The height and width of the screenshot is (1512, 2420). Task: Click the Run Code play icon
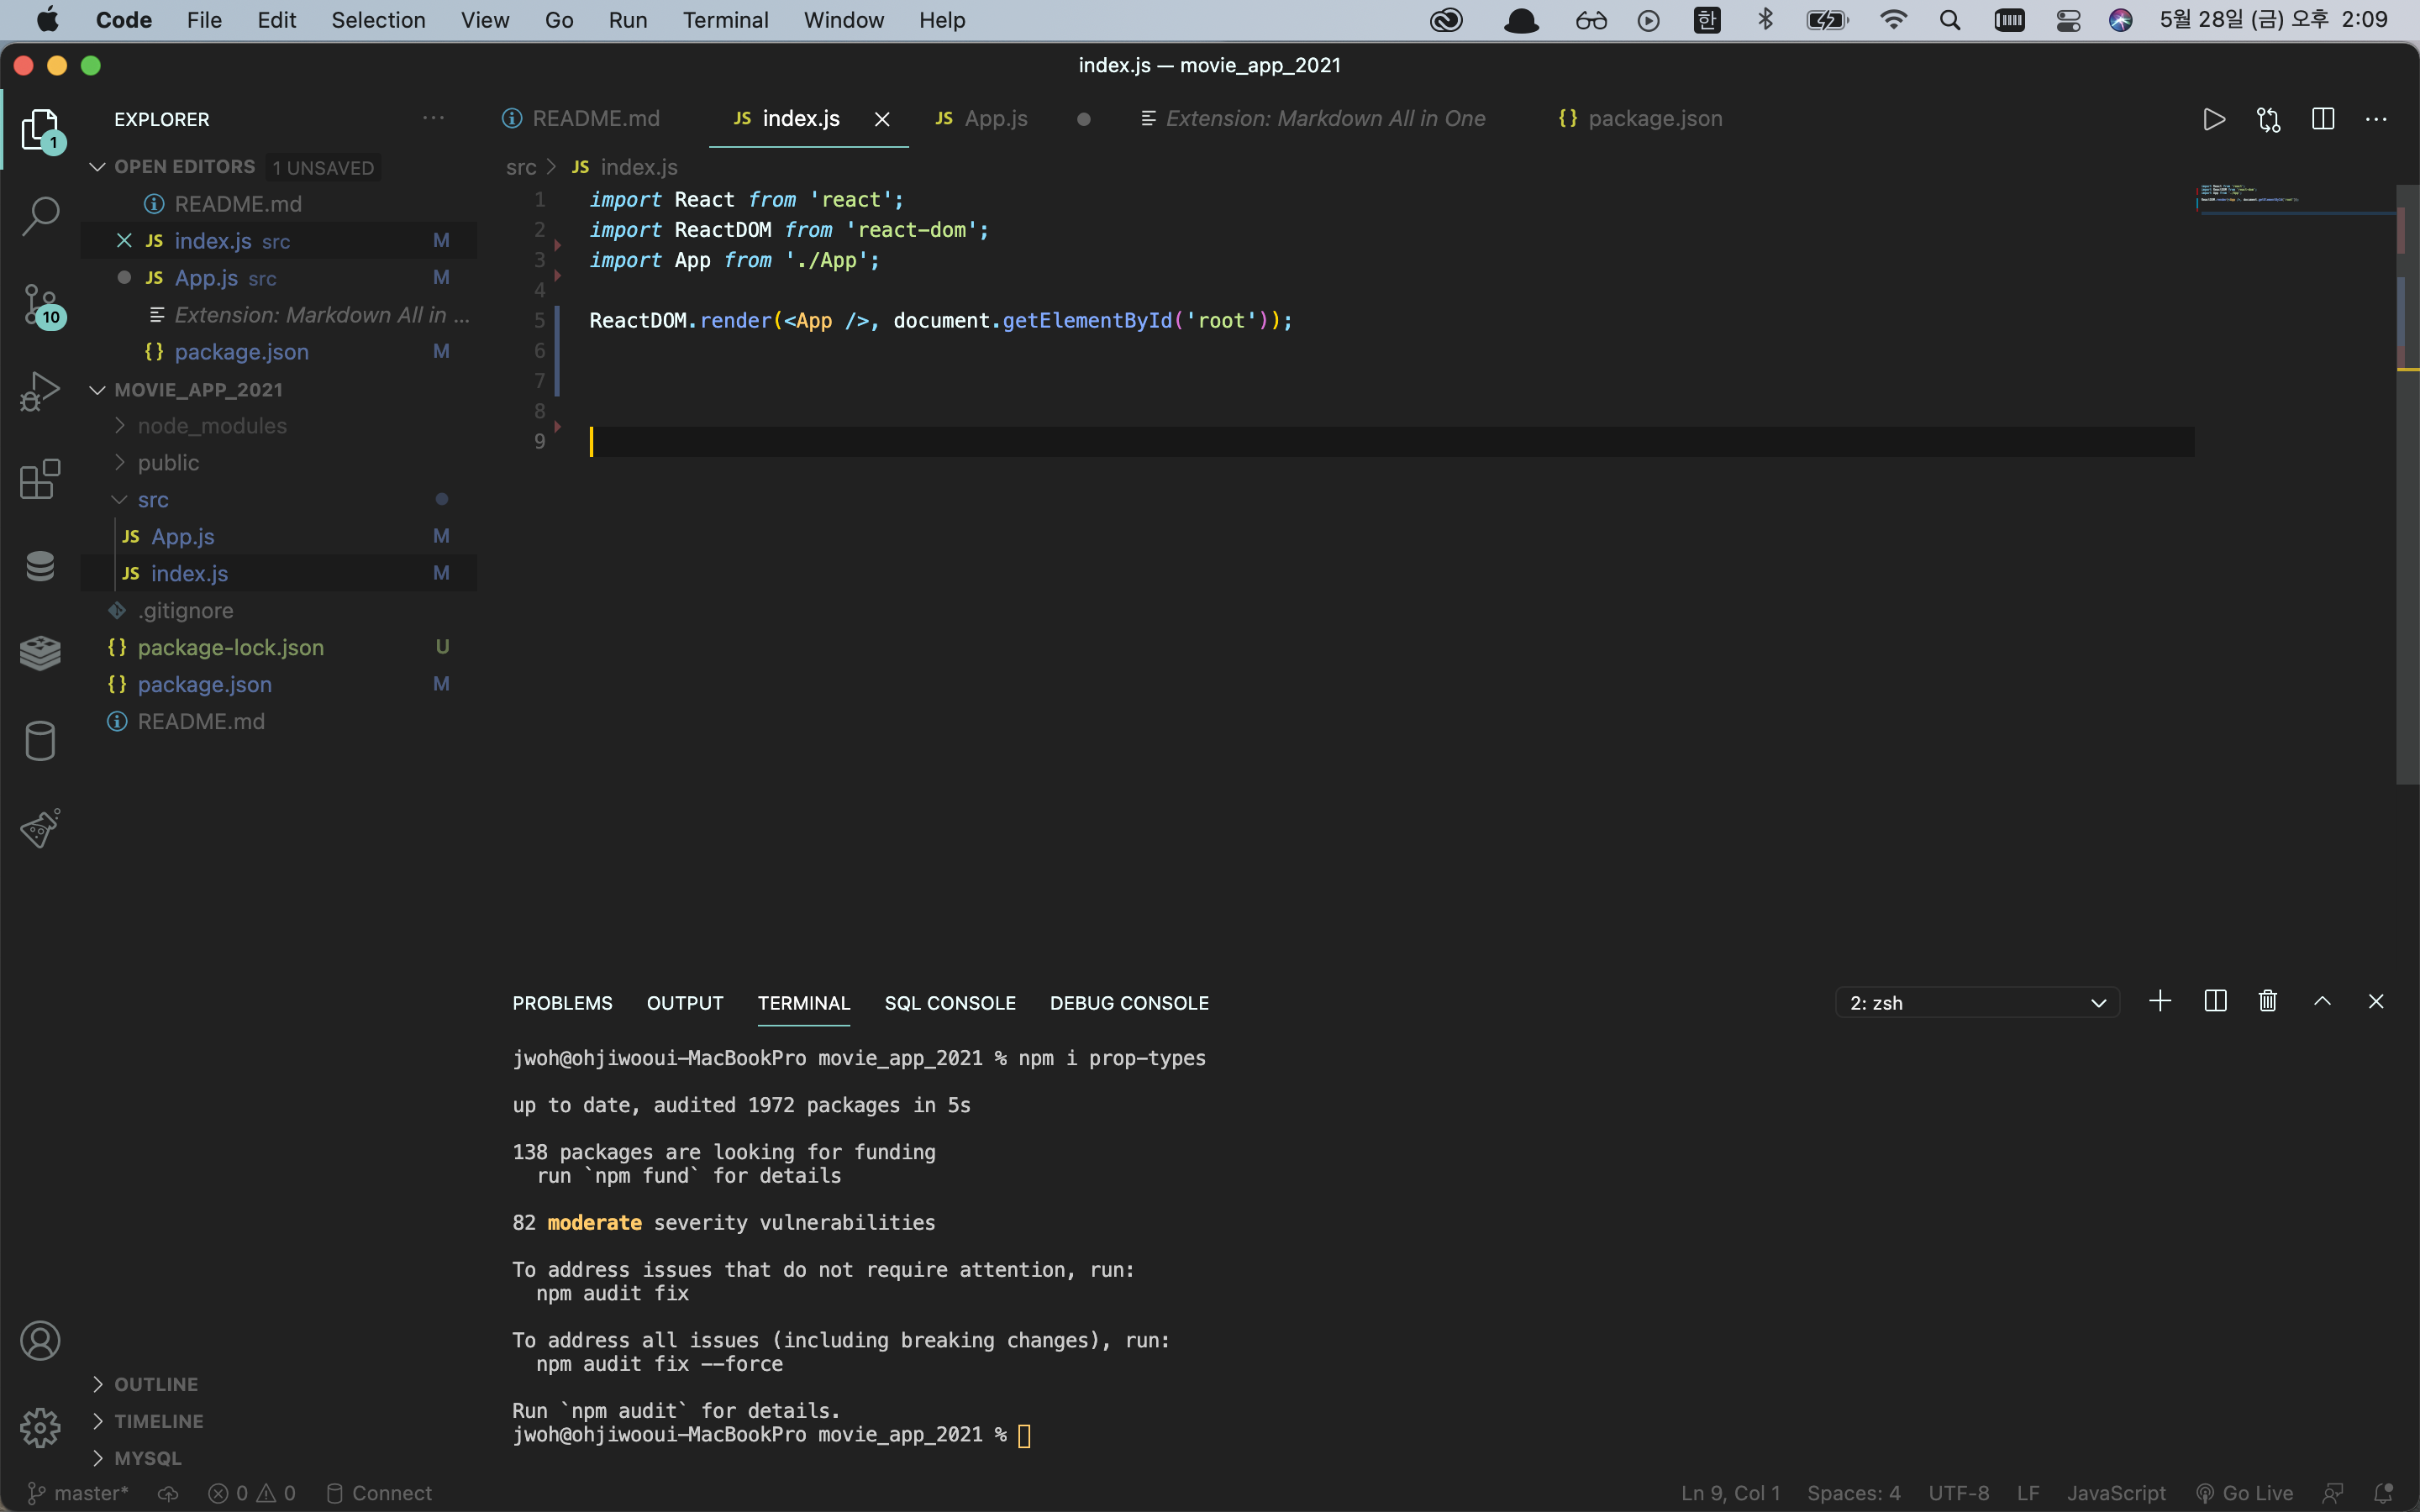(x=2214, y=120)
